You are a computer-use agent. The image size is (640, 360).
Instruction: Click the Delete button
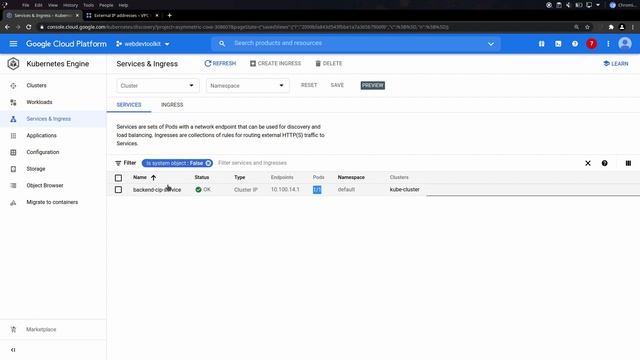[329, 64]
